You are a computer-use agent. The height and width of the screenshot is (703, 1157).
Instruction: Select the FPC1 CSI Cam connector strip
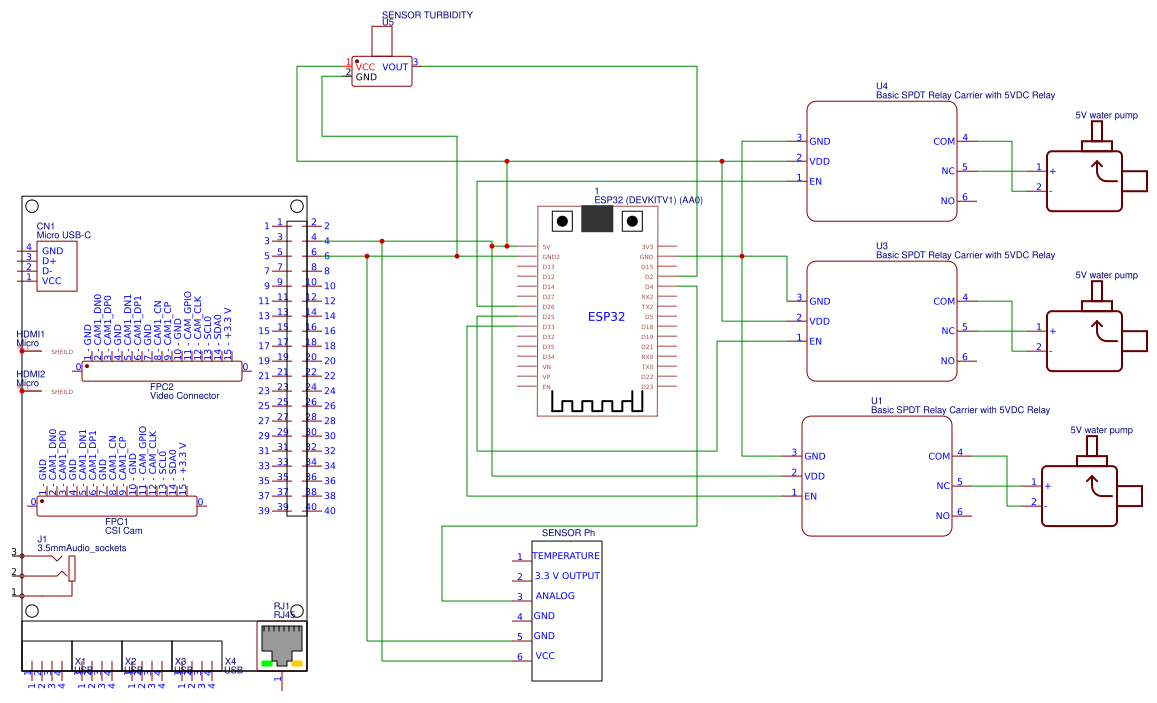[x=117, y=507]
